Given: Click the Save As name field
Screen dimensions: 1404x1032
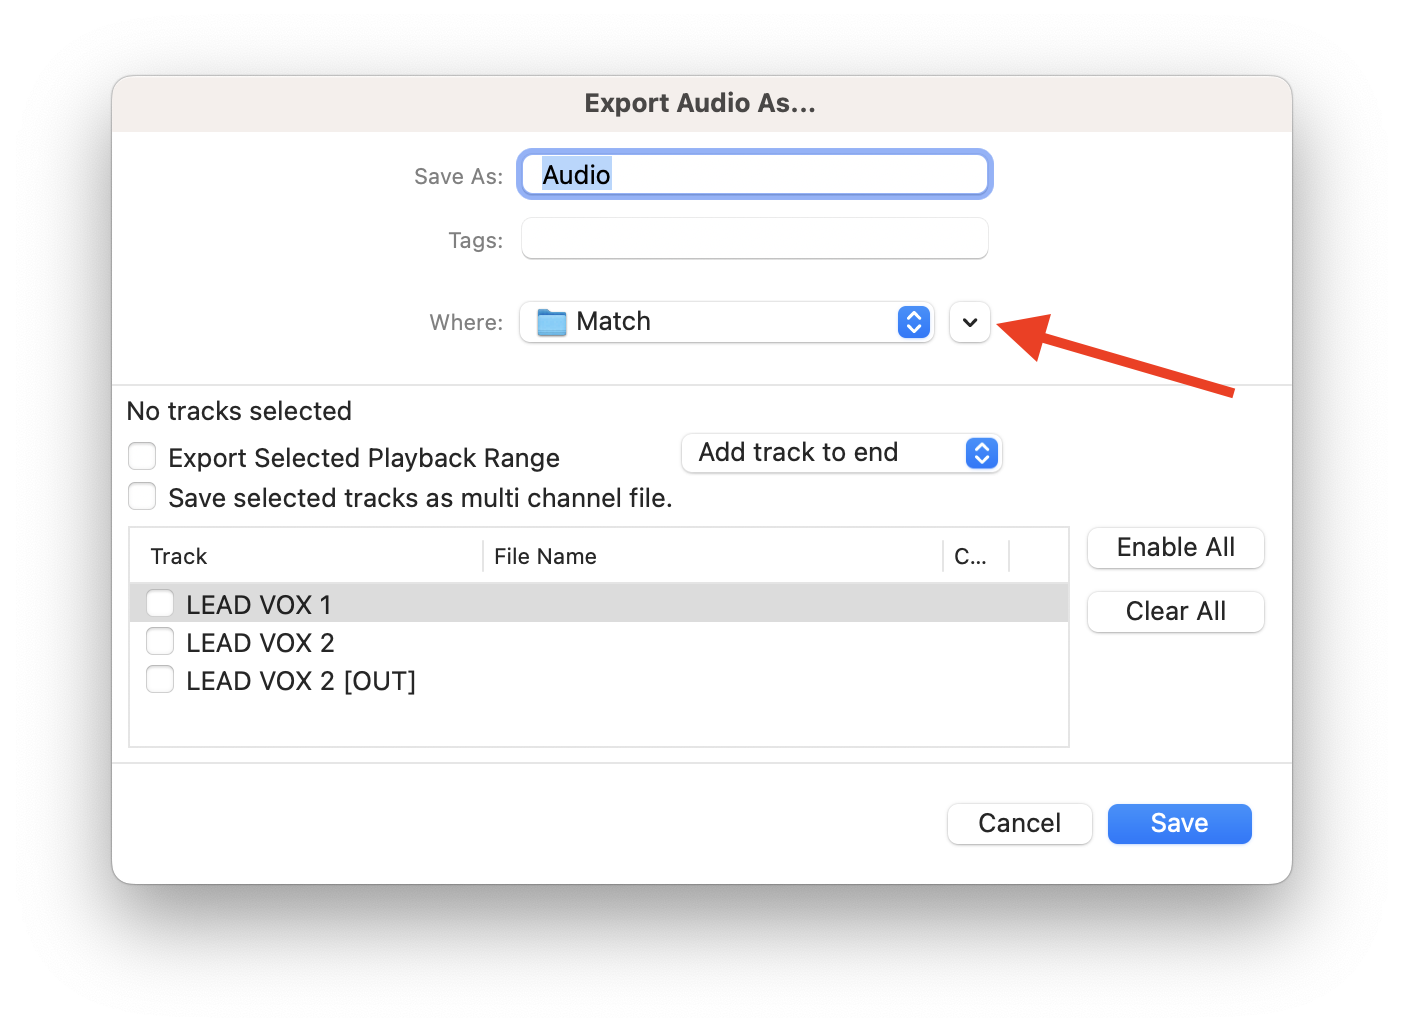Looking at the screenshot, I should [x=754, y=175].
